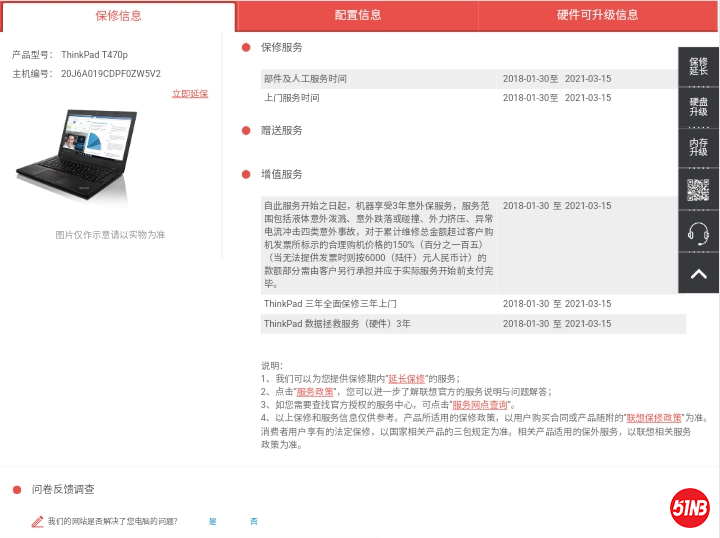Follow the 延长保修 link in notes
Screen dimensions: 720x538
406,379
